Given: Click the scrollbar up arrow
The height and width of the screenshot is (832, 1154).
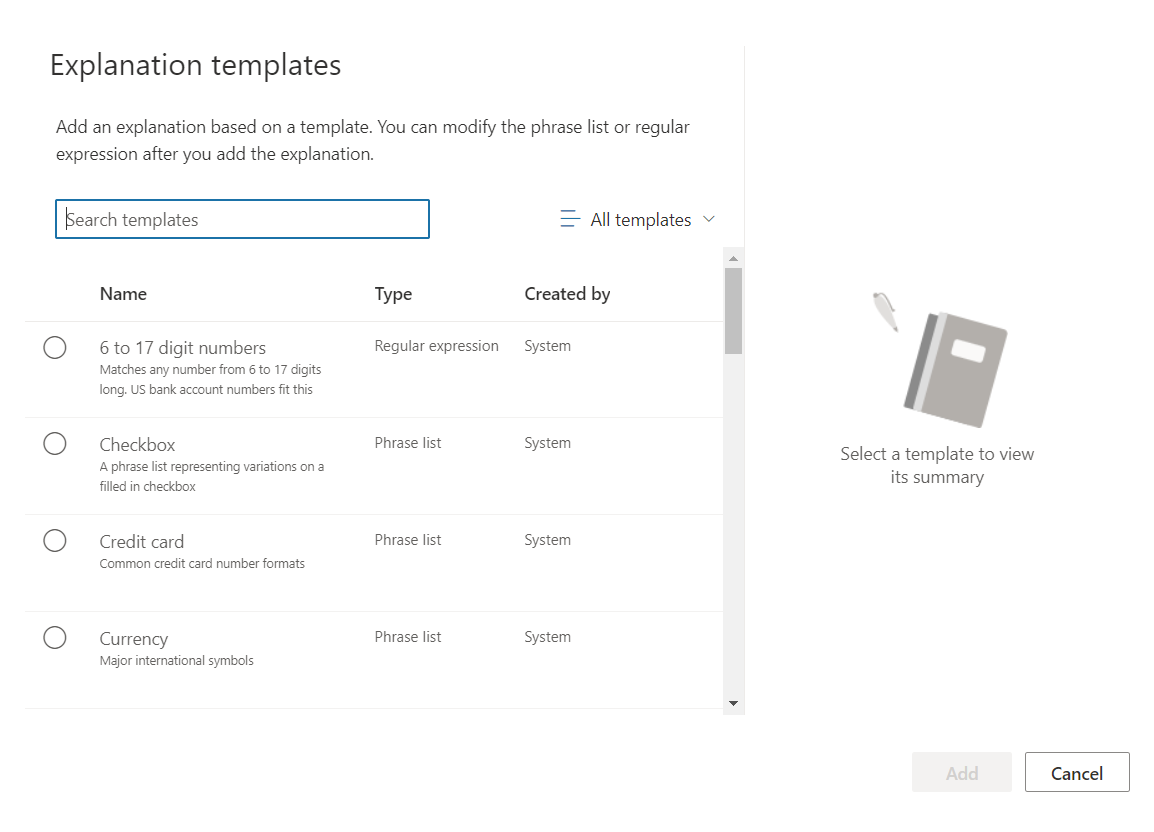Looking at the screenshot, I should coord(733,258).
